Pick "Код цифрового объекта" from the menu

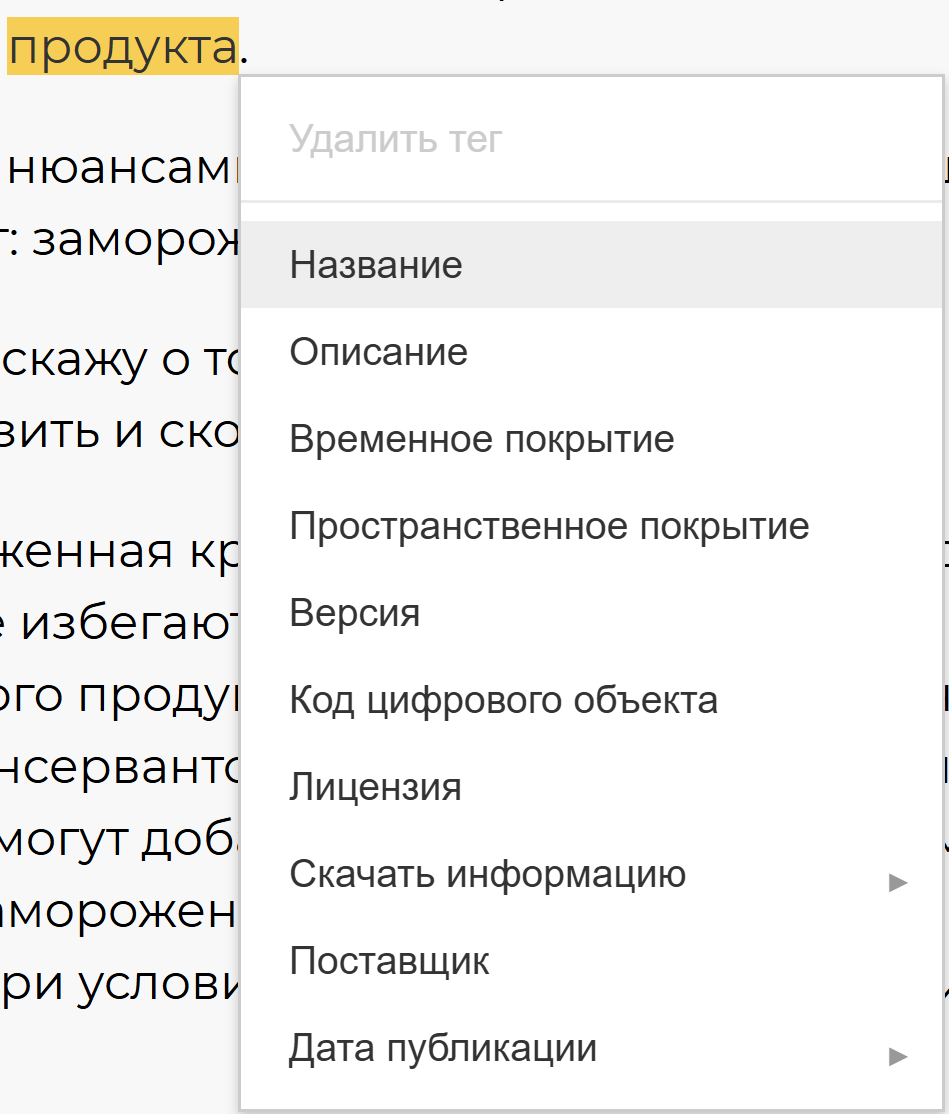click(x=503, y=700)
